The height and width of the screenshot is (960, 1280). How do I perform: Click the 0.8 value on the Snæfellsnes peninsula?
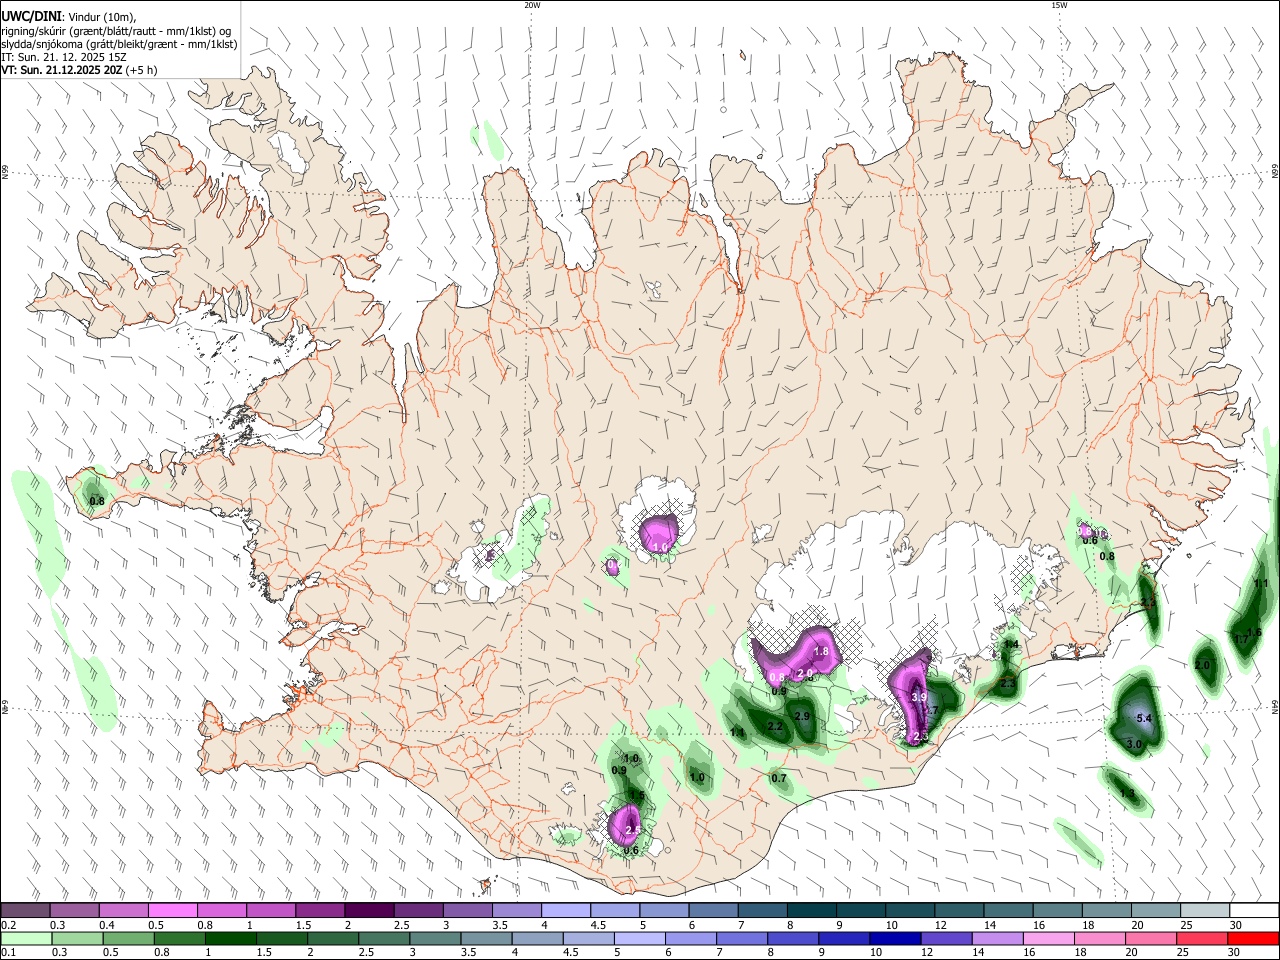[97, 501]
